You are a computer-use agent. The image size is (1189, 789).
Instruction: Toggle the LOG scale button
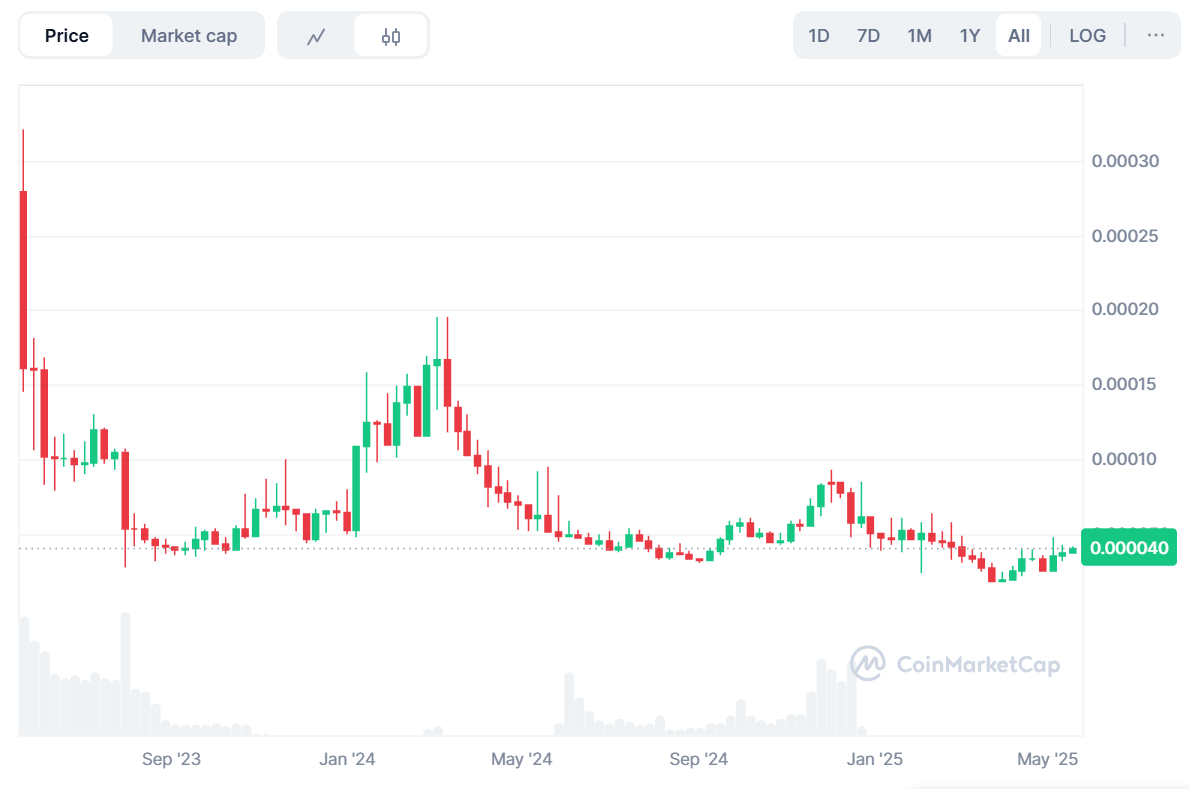[1087, 36]
